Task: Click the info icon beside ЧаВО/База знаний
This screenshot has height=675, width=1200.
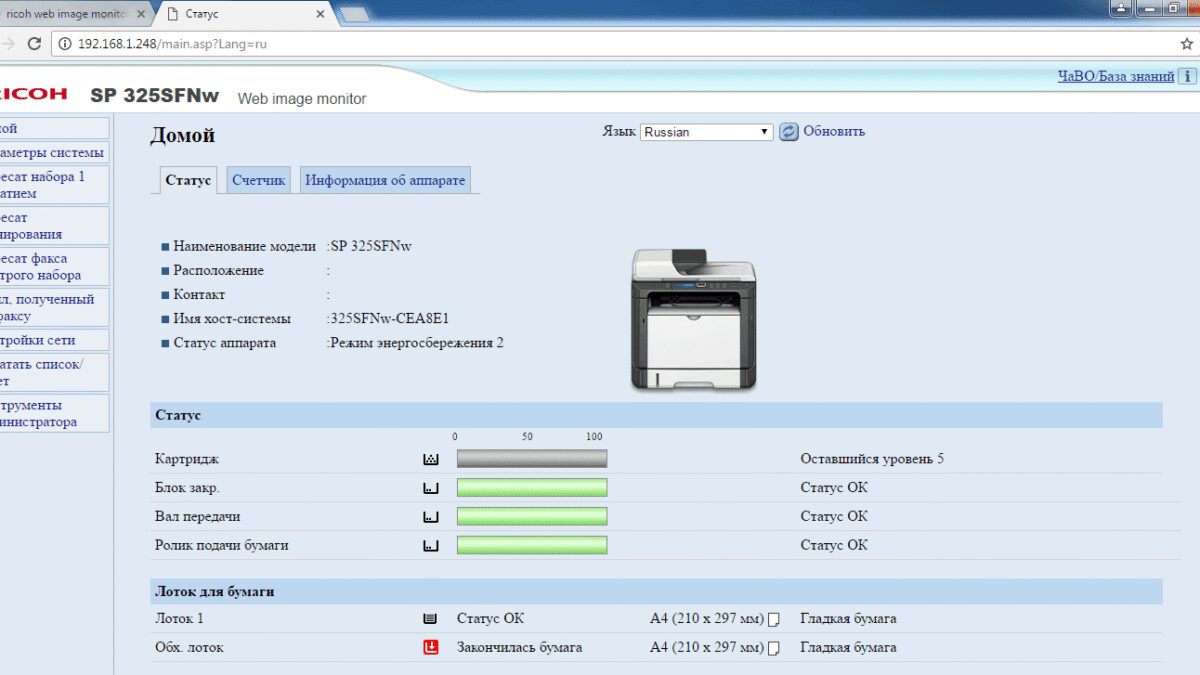Action: [x=1188, y=76]
